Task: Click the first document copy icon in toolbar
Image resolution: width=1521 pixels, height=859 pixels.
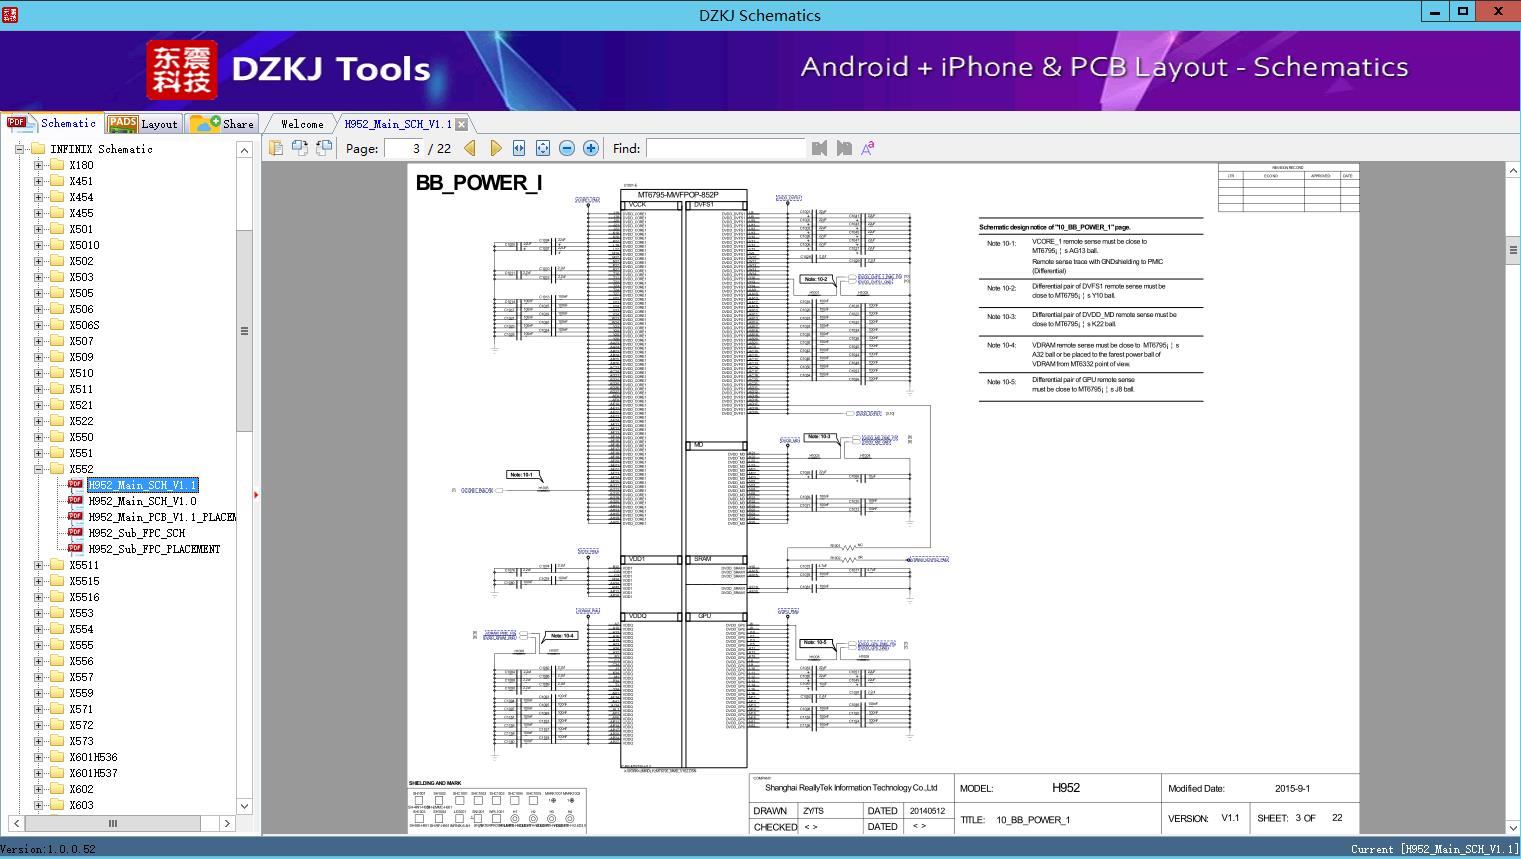Action: point(276,148)
